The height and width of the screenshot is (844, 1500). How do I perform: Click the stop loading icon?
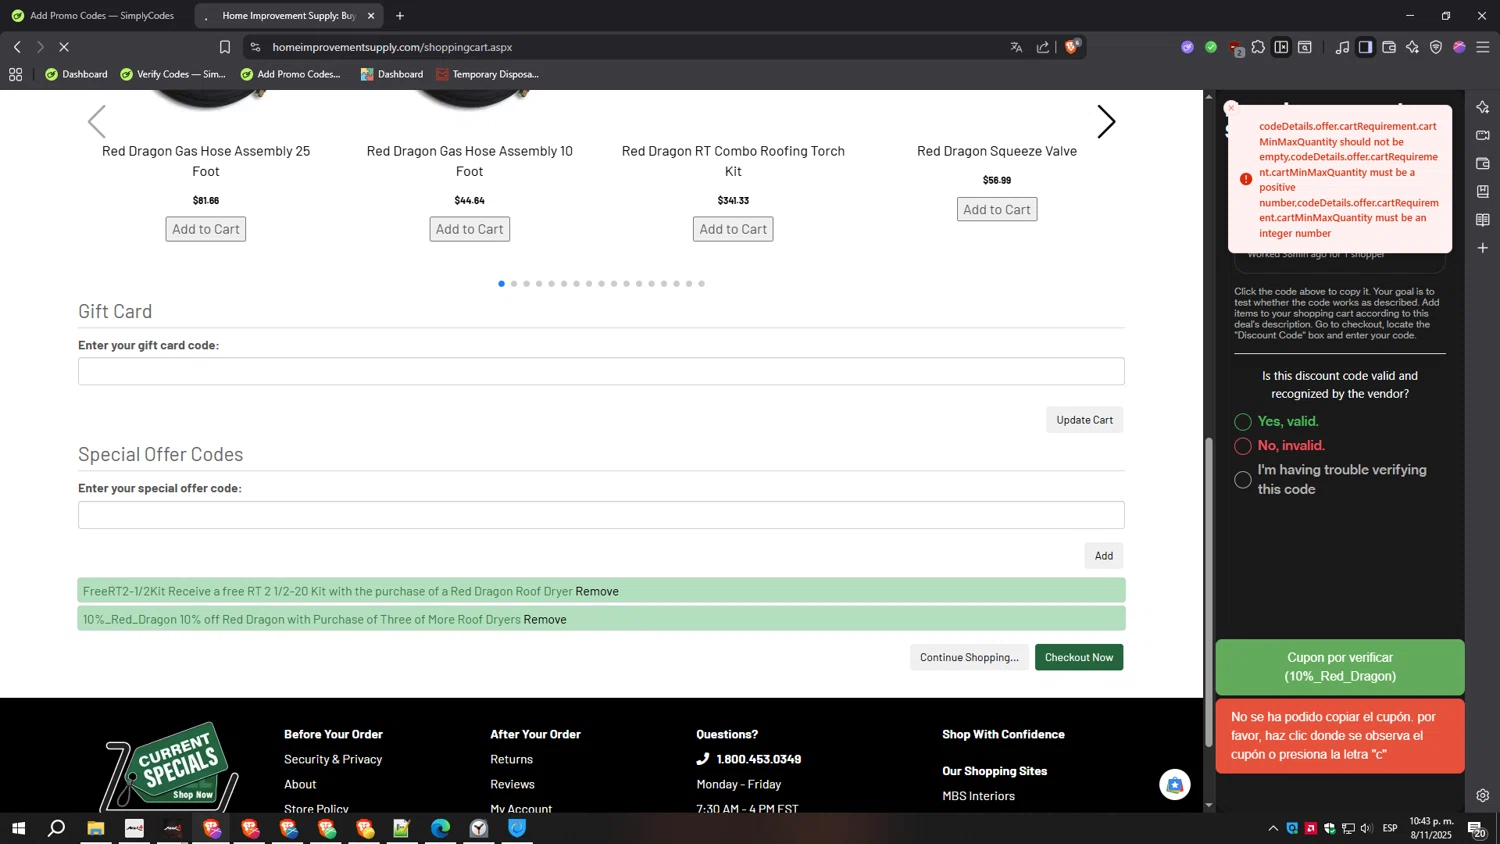(x=63, y=47)
